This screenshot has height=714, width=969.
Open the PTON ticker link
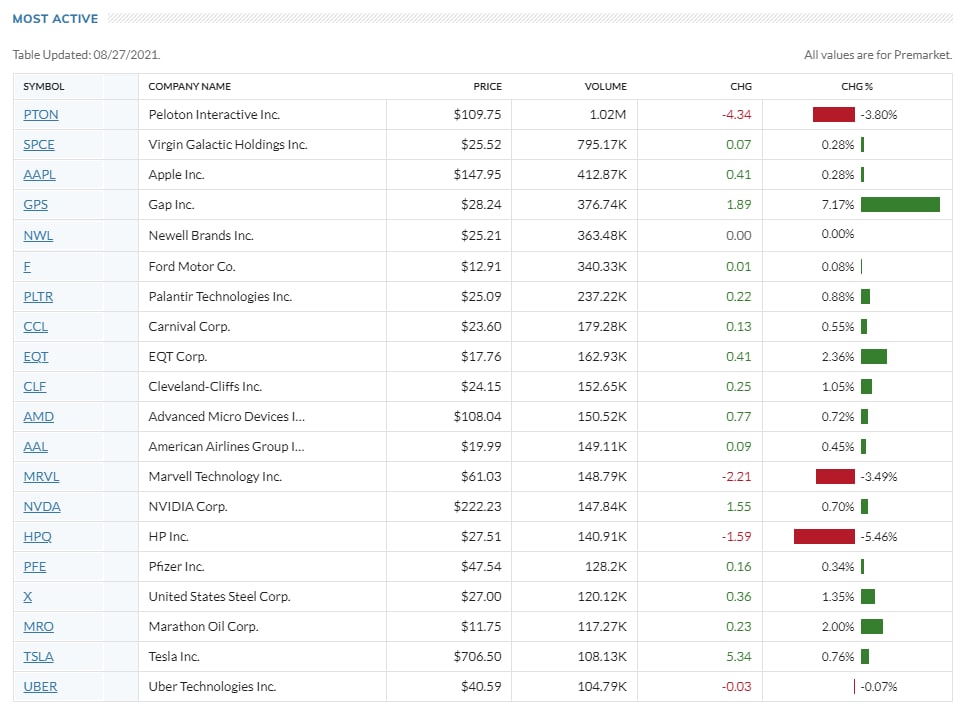click(41, 114)
